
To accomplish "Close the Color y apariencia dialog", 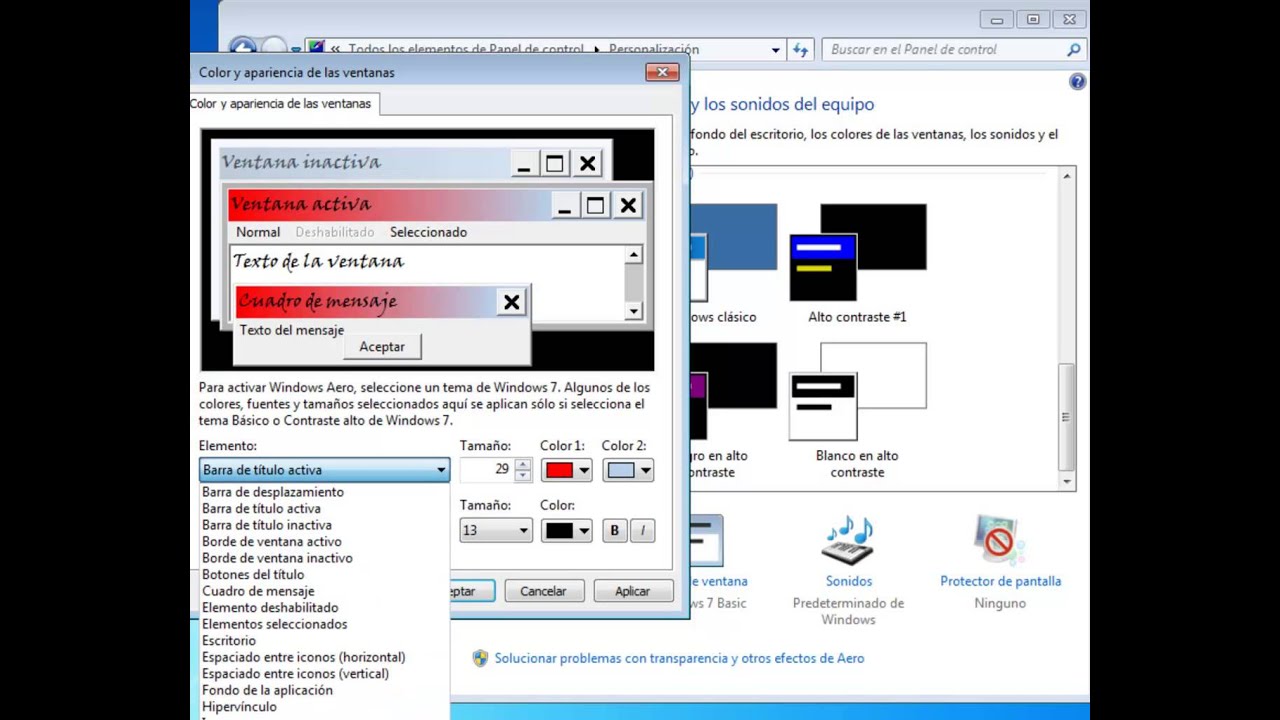I will [x=662, y=72].
